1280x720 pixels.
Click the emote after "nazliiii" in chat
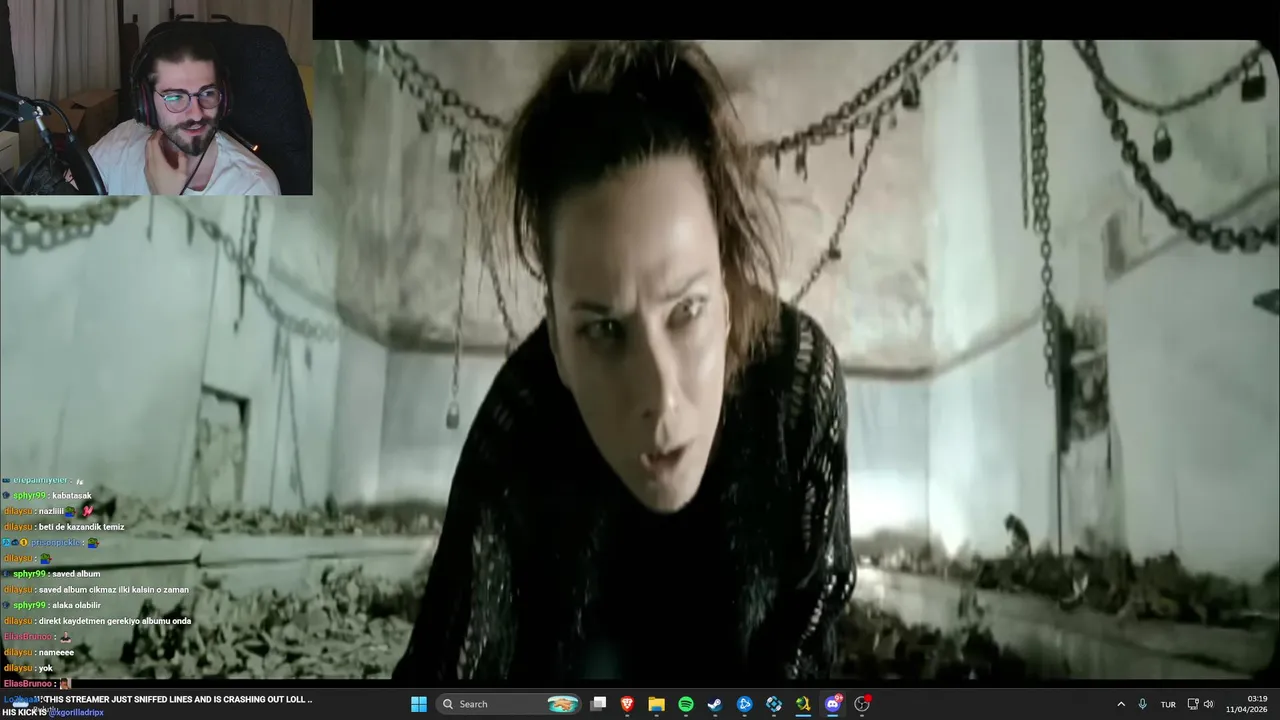point(69,511)
